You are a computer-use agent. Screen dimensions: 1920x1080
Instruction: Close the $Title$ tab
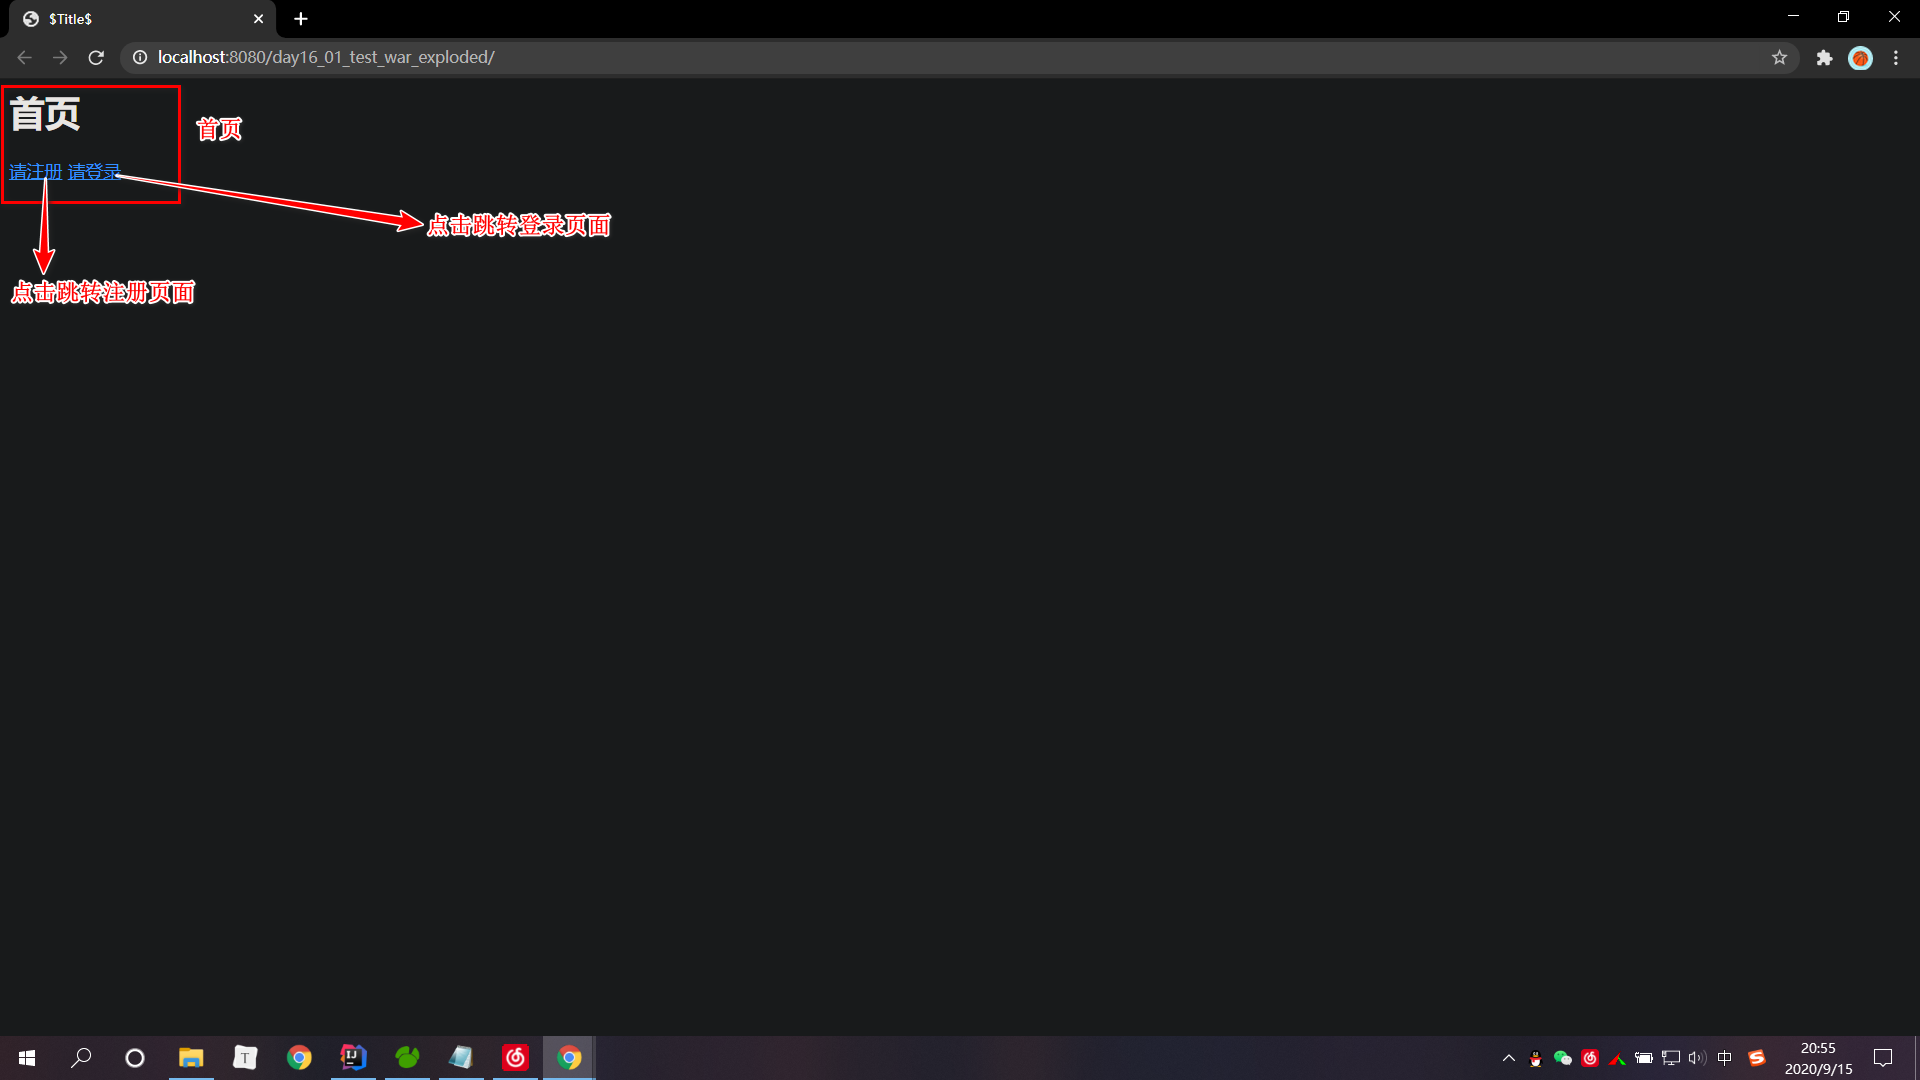coord(258,19)
